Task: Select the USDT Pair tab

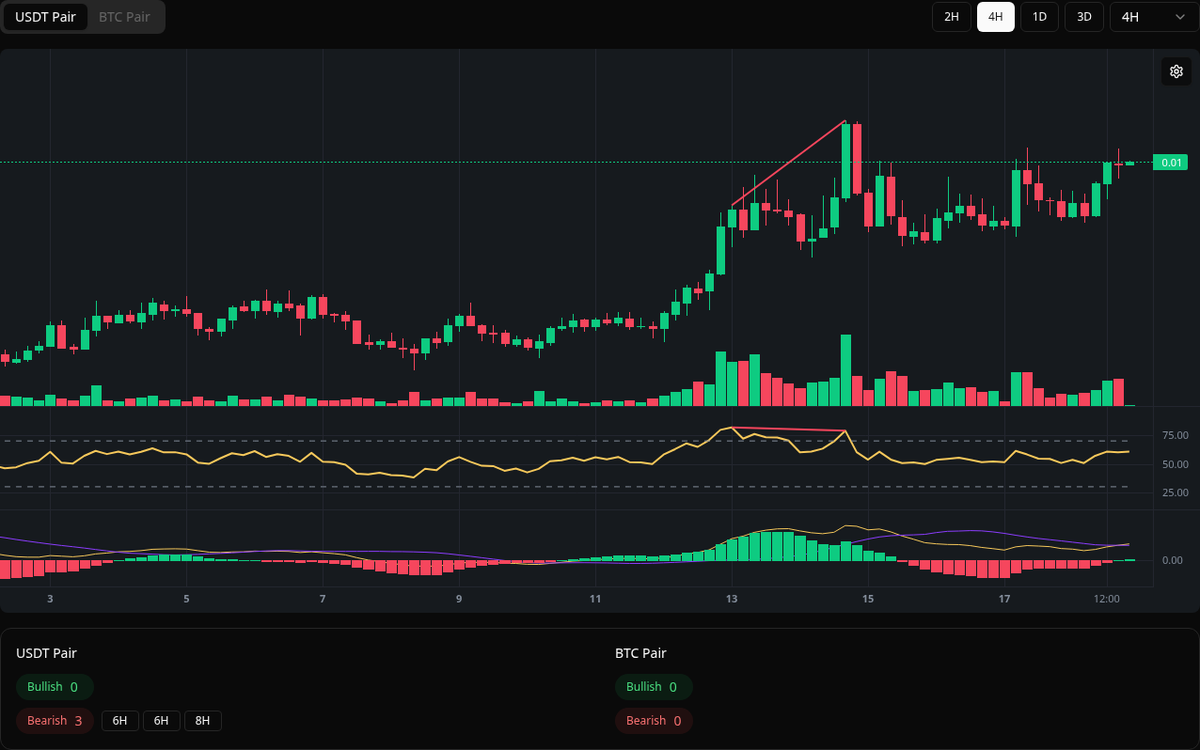Action: 45,17
